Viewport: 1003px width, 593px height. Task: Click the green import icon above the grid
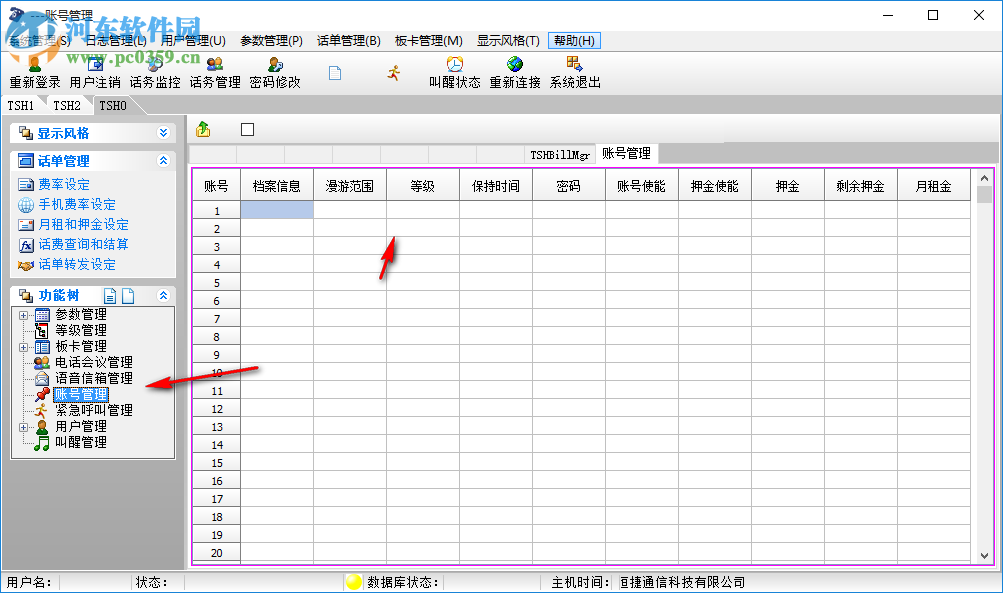coord(205,129)
